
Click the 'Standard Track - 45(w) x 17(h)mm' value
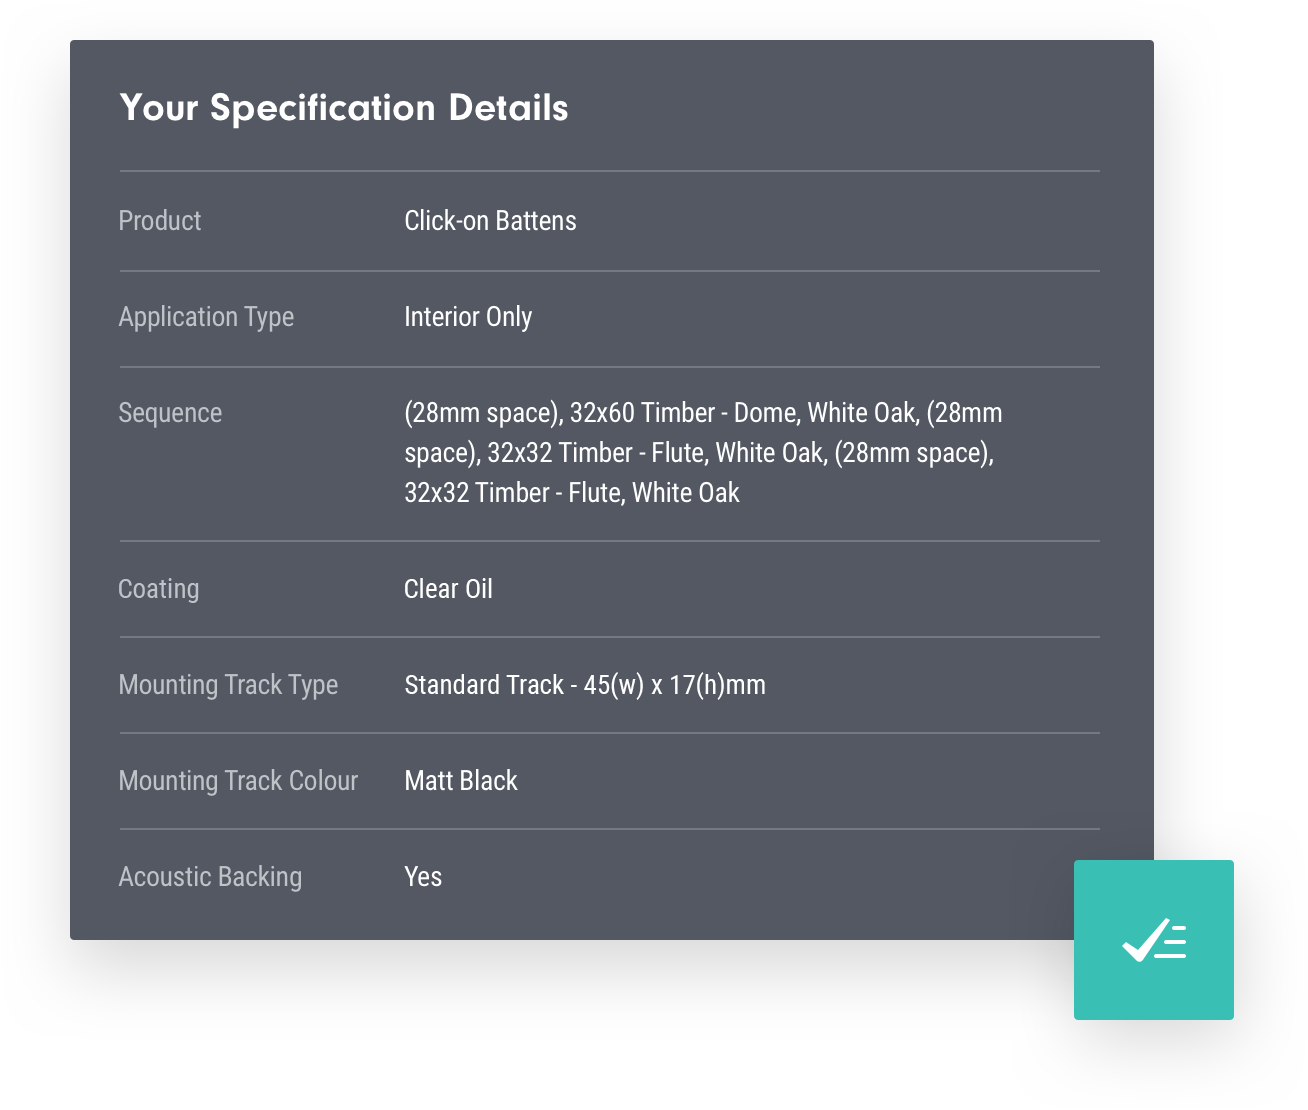[x=584, y=685]
